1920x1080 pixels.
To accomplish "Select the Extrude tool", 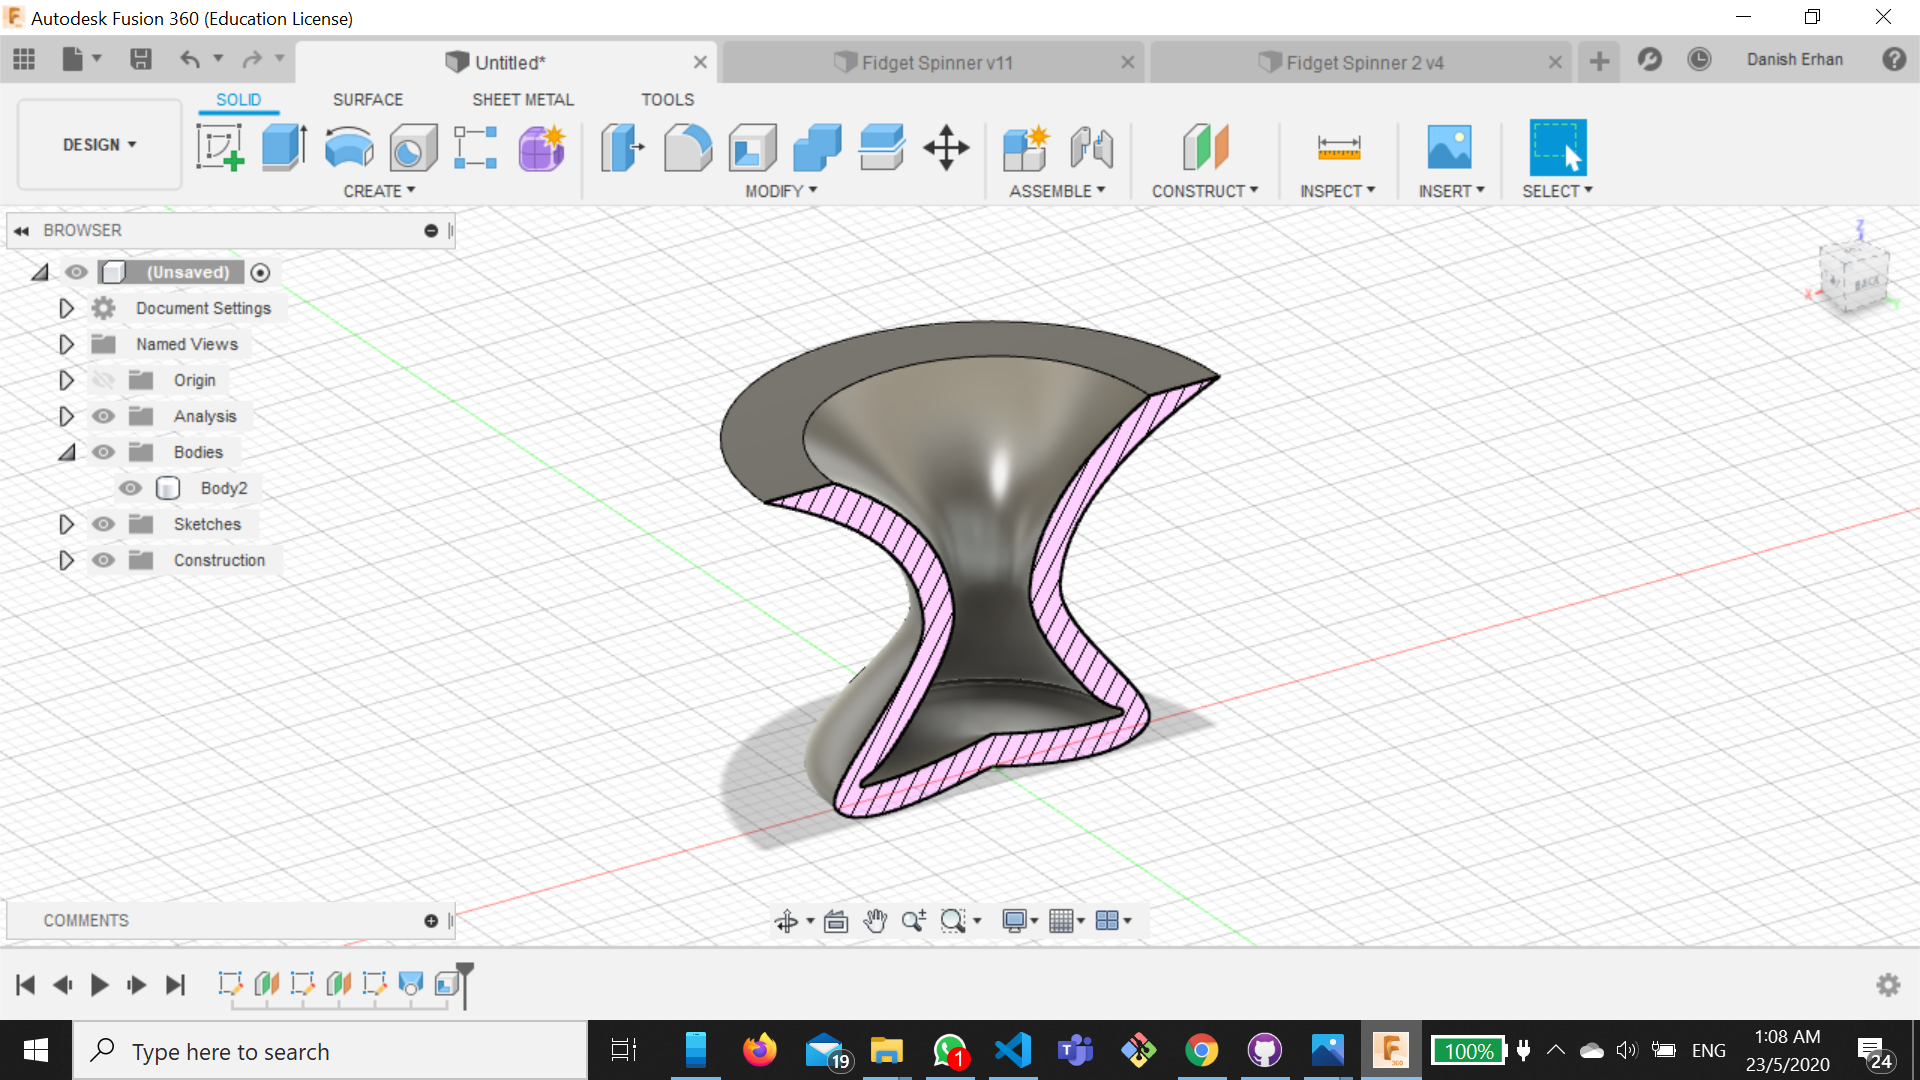I will pos(284,147).
